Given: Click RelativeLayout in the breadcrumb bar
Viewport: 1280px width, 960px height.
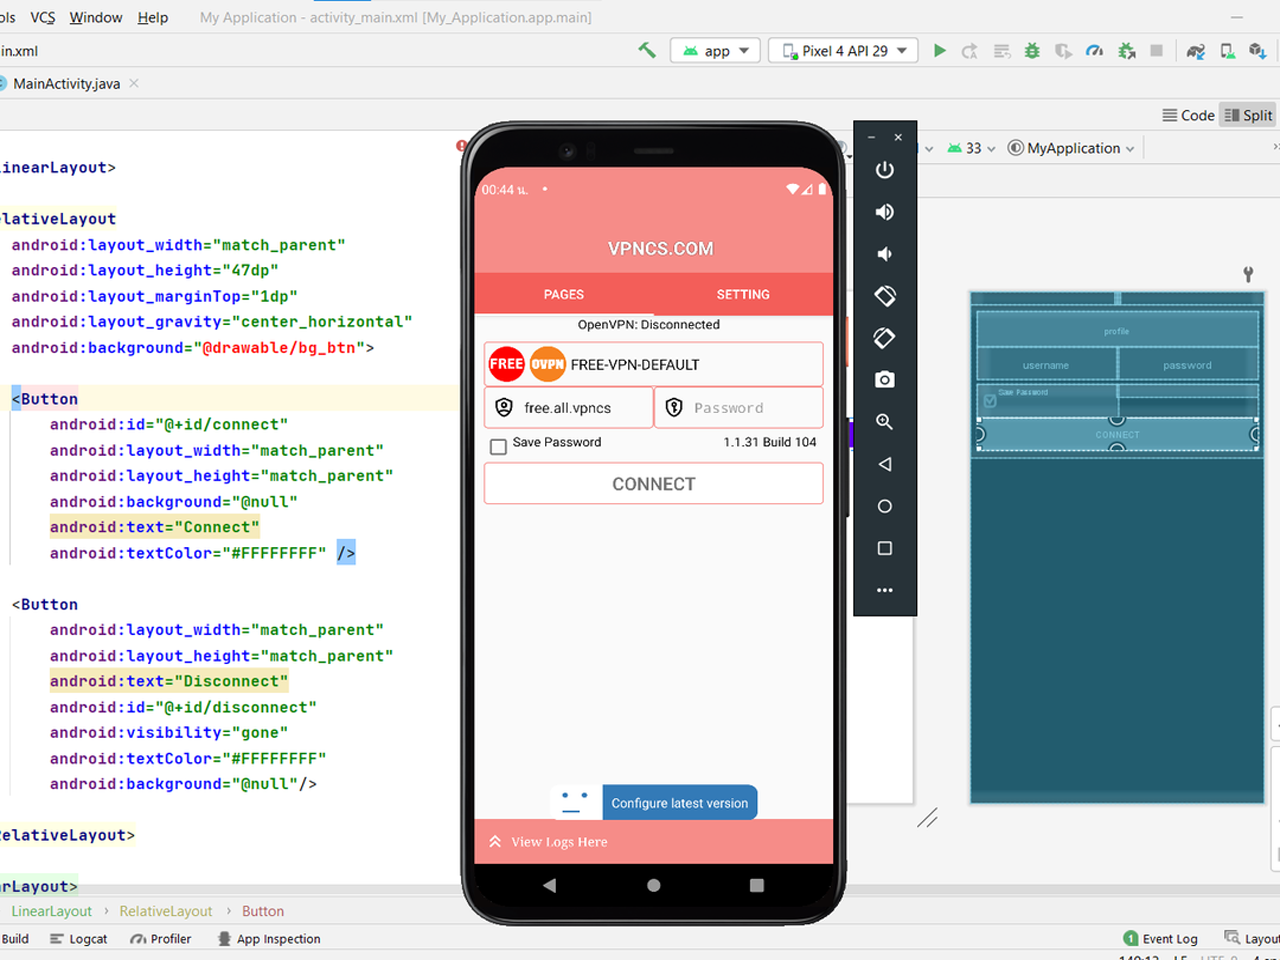Looking at the screenshot, I should [x=166, y=911].
